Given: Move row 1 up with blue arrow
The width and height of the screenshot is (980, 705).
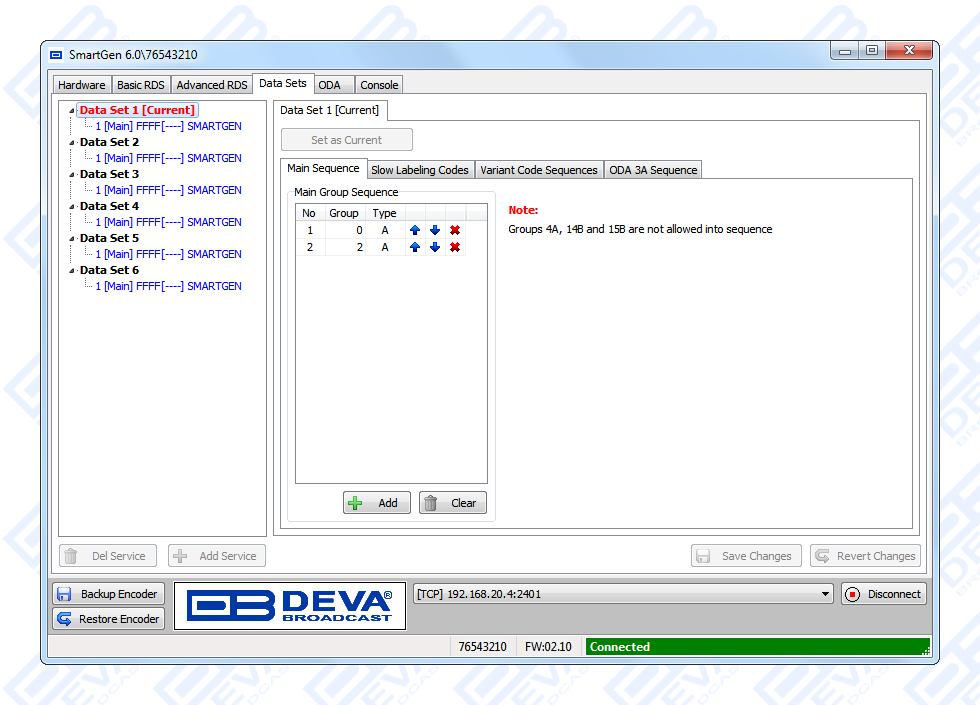Looking at the screenshot, I should click(x=415, y=230).
